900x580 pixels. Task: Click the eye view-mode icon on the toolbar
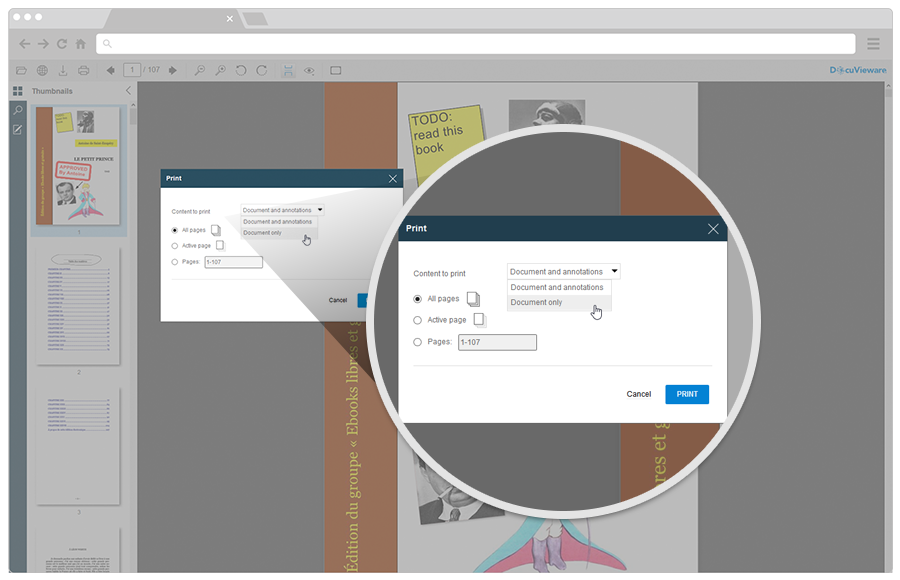click(x=309, y=70)
